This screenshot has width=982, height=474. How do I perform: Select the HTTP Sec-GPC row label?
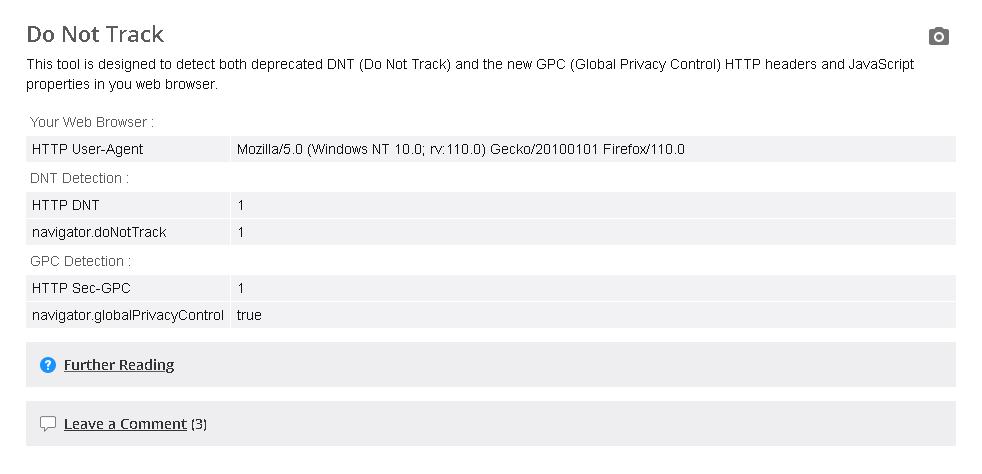pyautogui.click(x=81, y=288)
